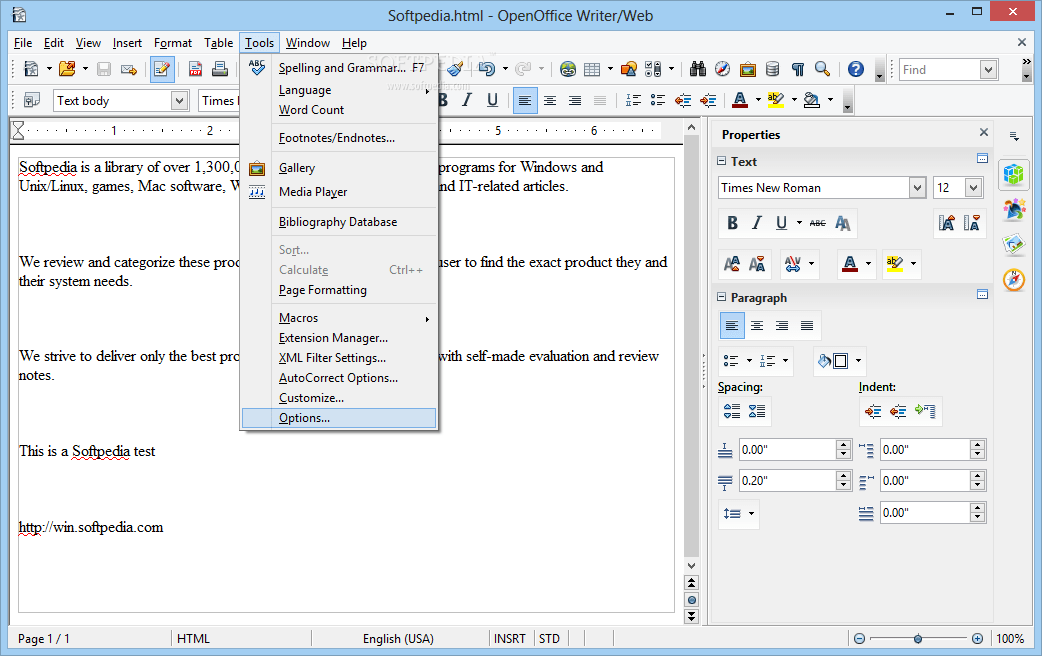
Task: Open the Text body paragraph style dropdown
Action: click(179, 100)
